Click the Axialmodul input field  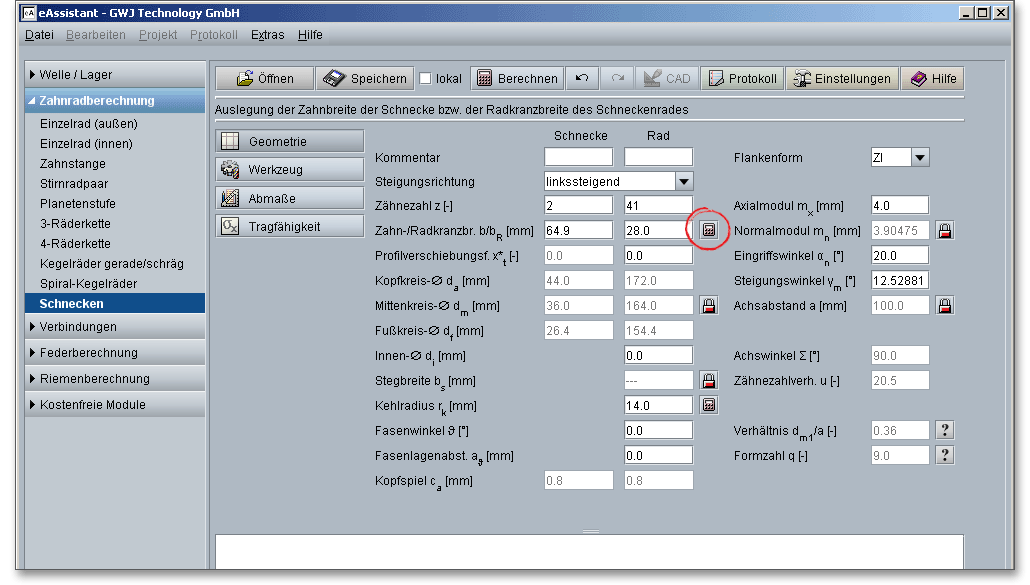point(899,205)
